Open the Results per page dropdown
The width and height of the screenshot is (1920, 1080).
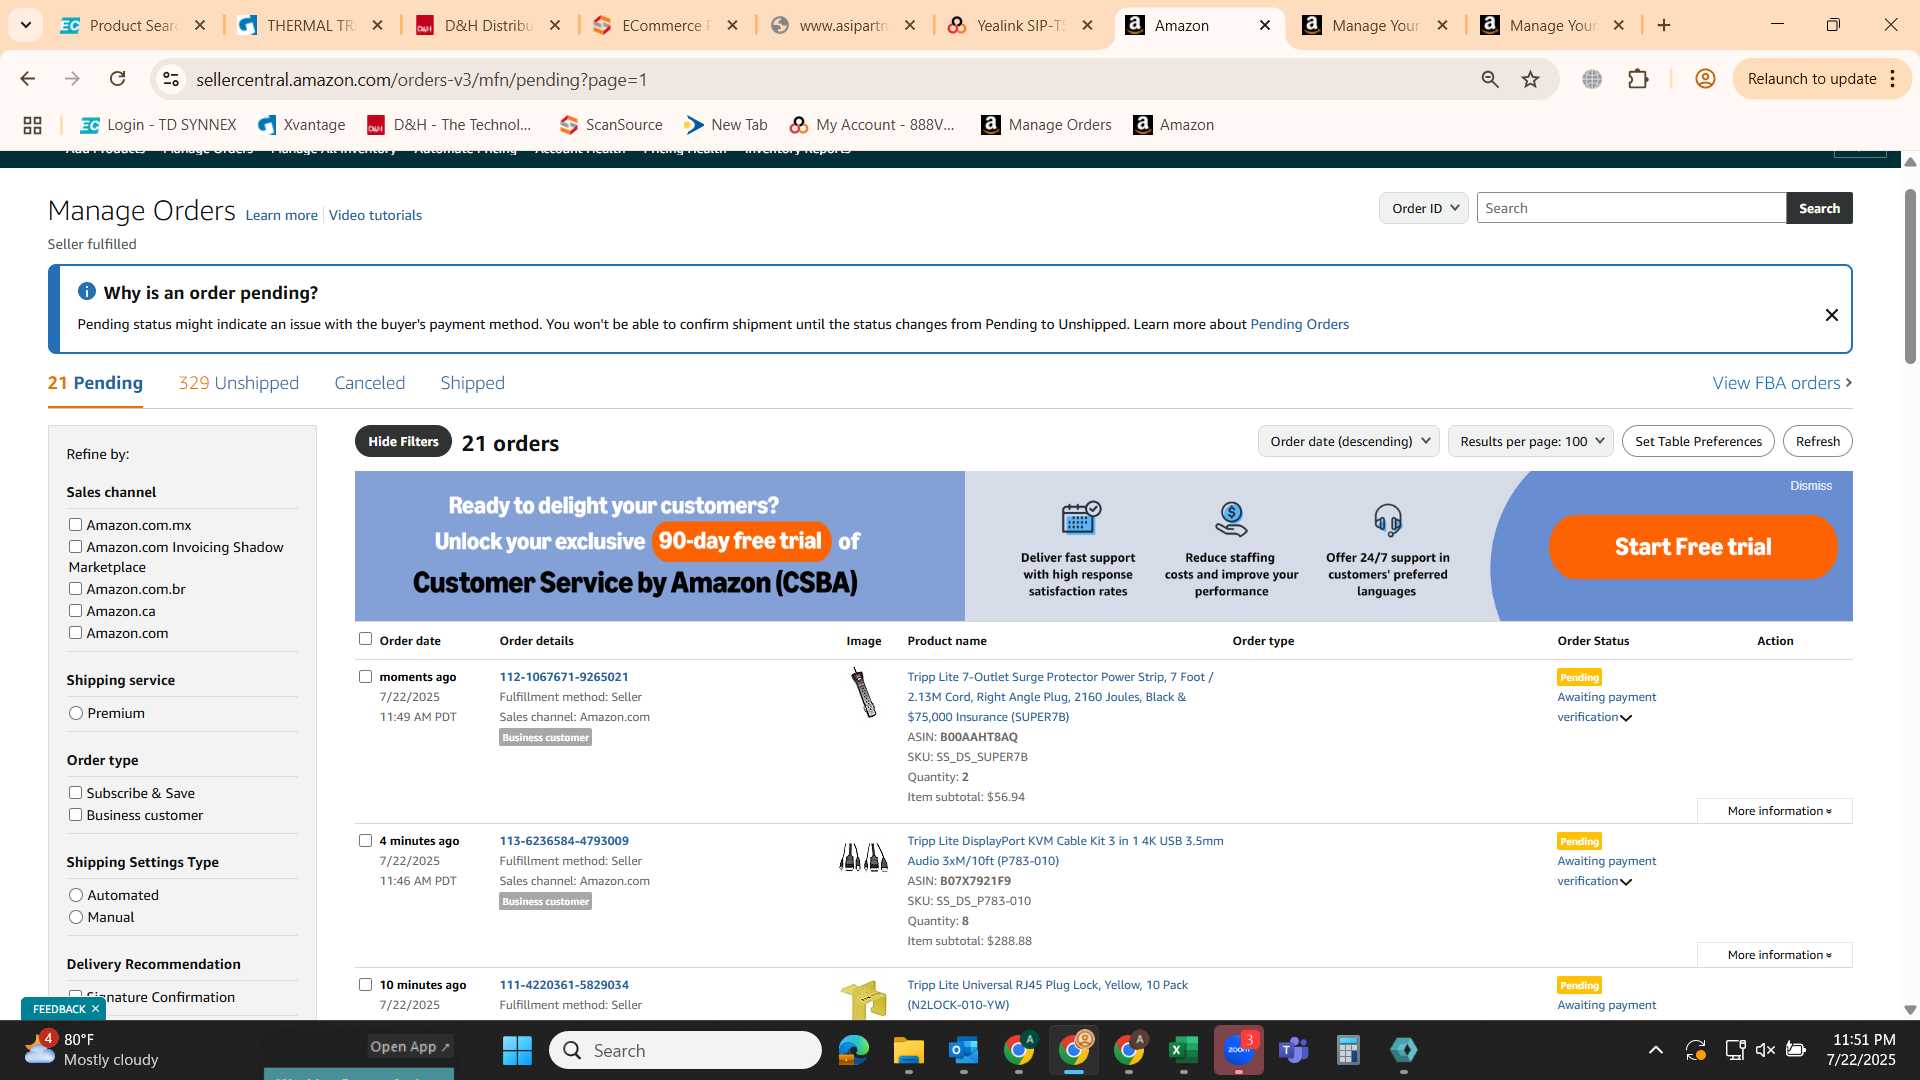pyautogui.click(x=1531, y=441)
